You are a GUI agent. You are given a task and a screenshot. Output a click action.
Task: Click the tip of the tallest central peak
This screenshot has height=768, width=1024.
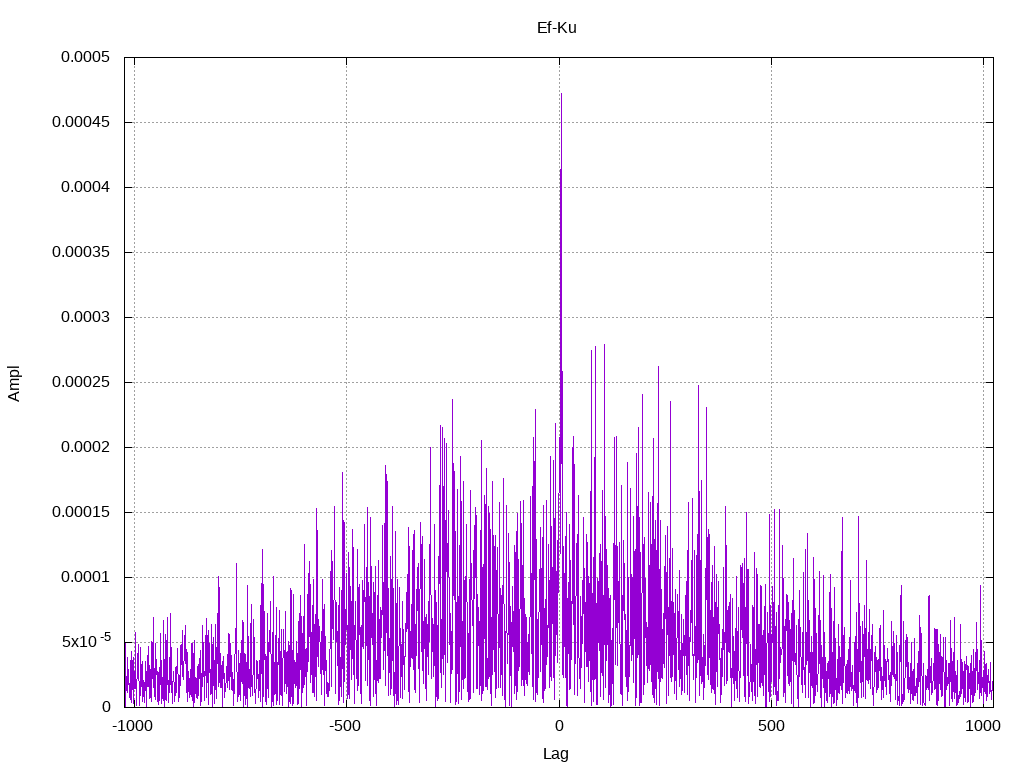pyautogui.click(x=561, y=94)
